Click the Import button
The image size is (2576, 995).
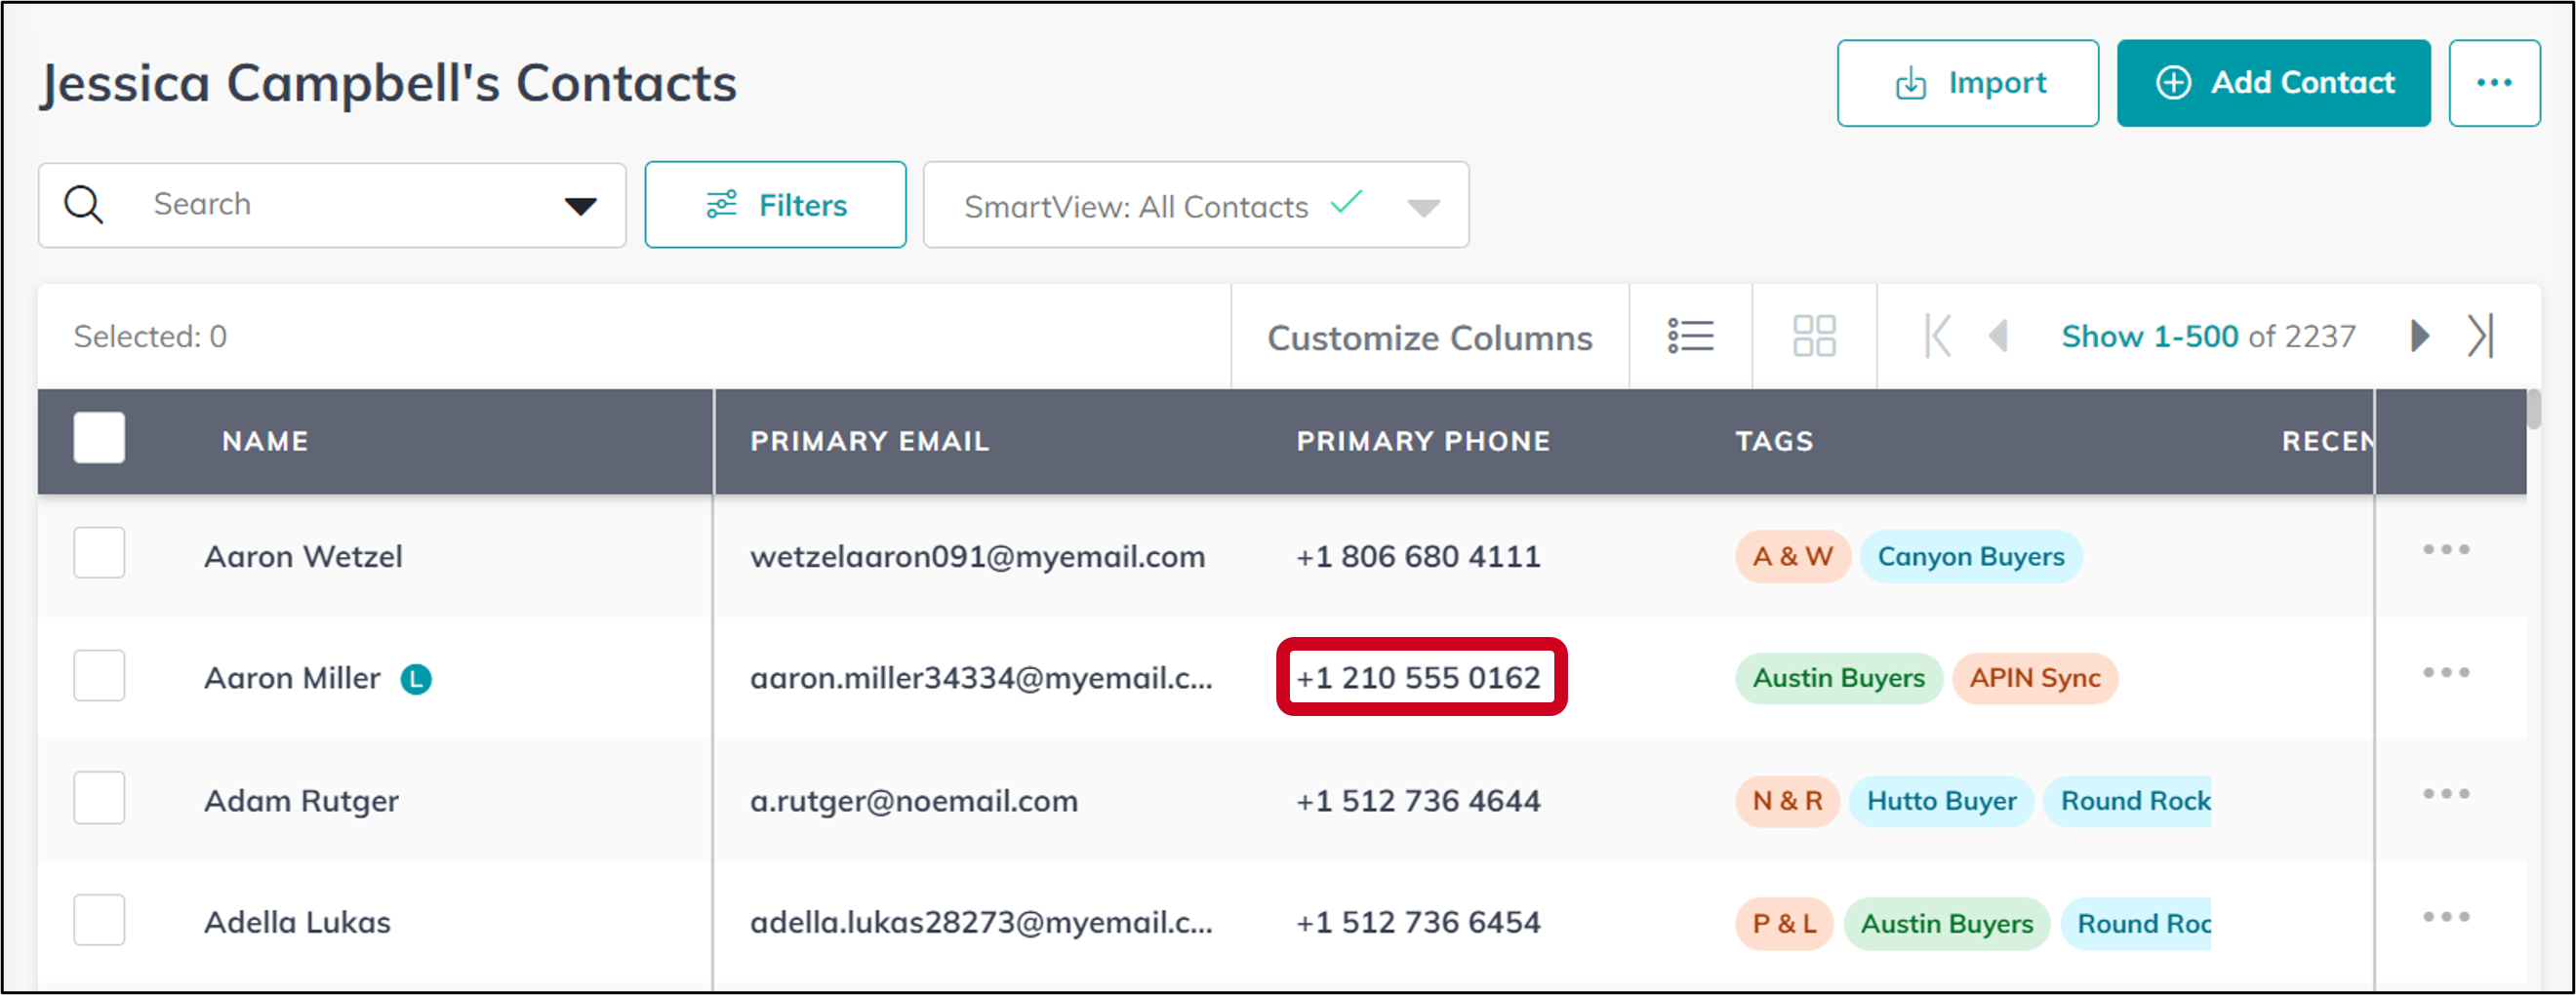click(x=1967, y=82)
